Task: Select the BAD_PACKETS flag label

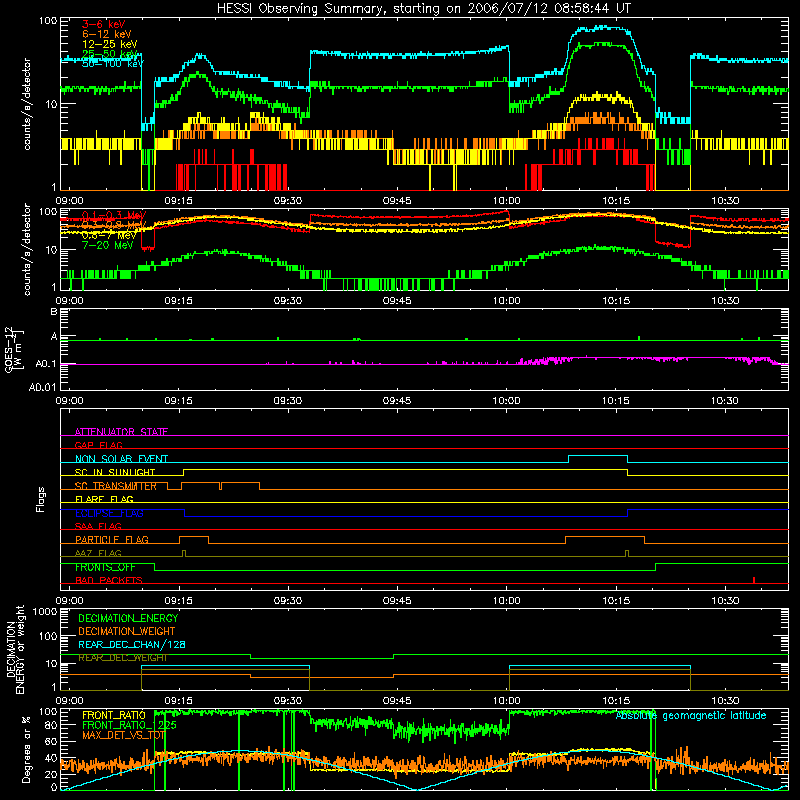Action: pos(109,580)
